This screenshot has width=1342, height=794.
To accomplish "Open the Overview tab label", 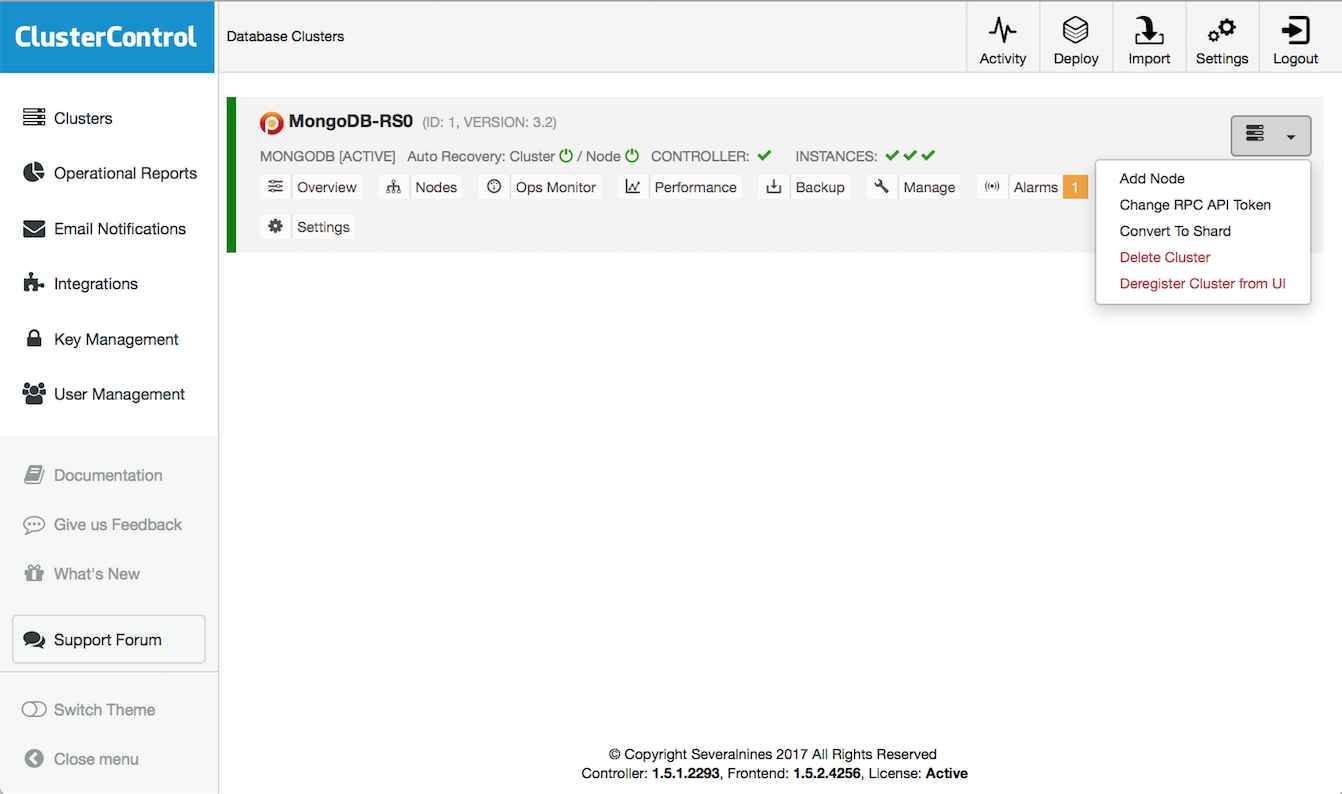I will click(326, 187).
